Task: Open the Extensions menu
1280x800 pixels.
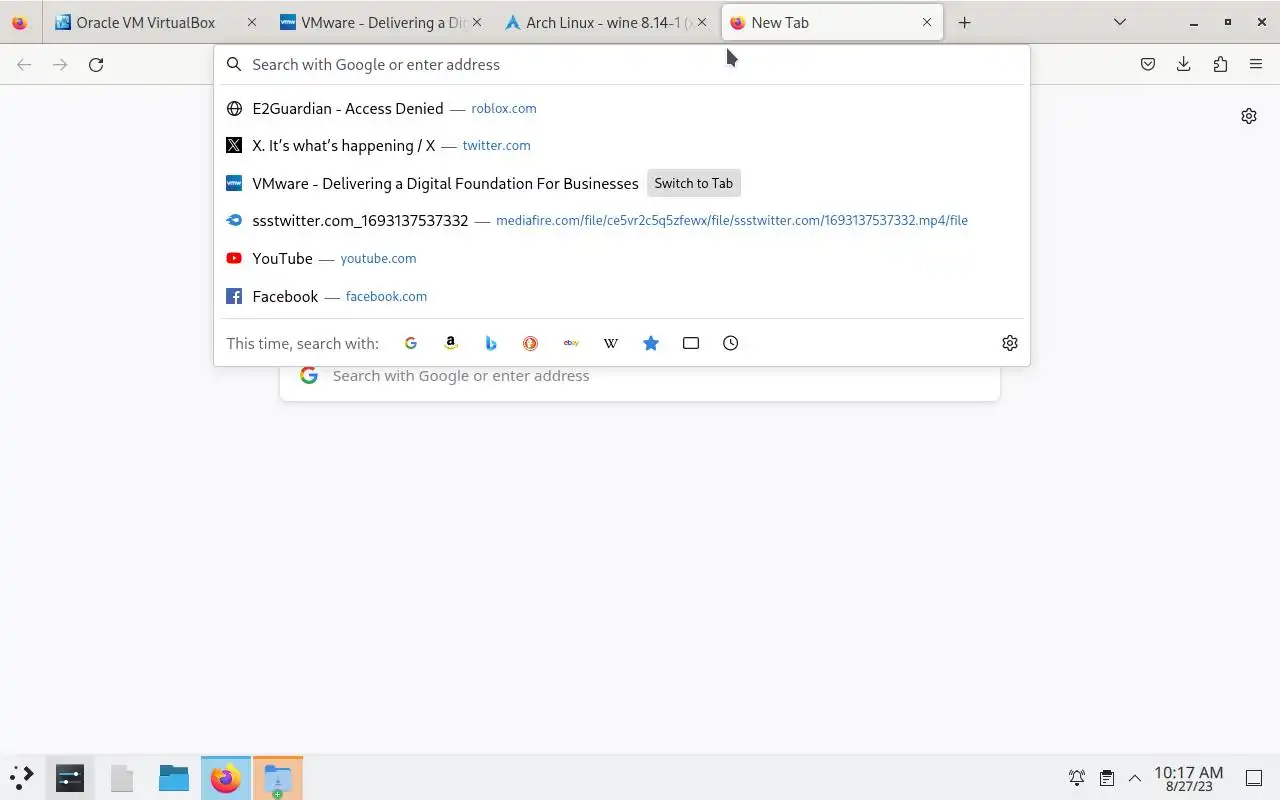Action: (x=1220, y=64)
